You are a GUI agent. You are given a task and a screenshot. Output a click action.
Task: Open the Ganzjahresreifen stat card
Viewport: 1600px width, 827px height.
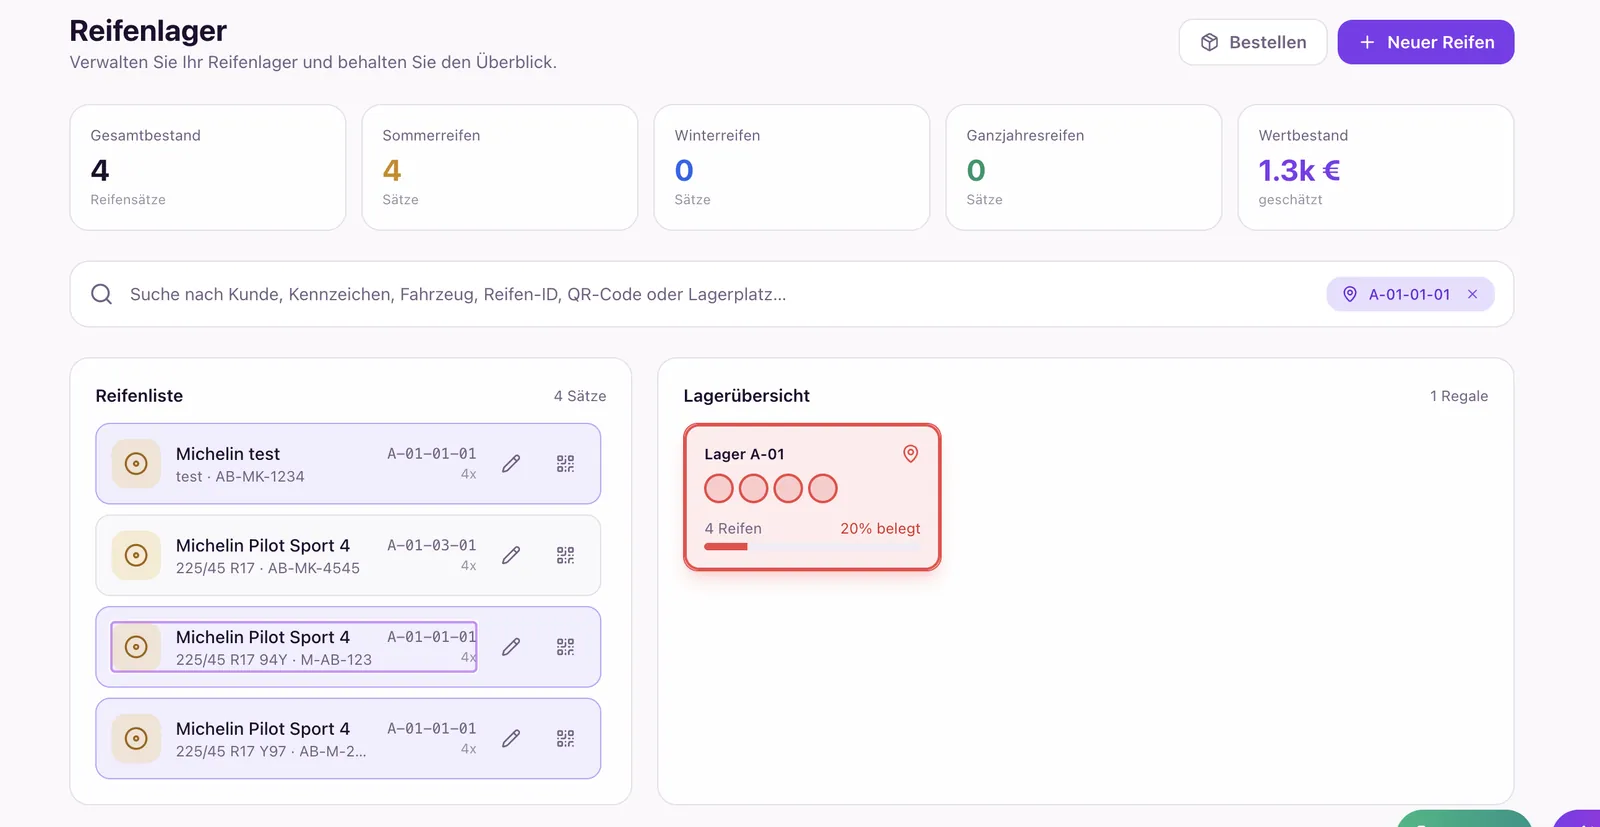click(x=1084, y=167)
